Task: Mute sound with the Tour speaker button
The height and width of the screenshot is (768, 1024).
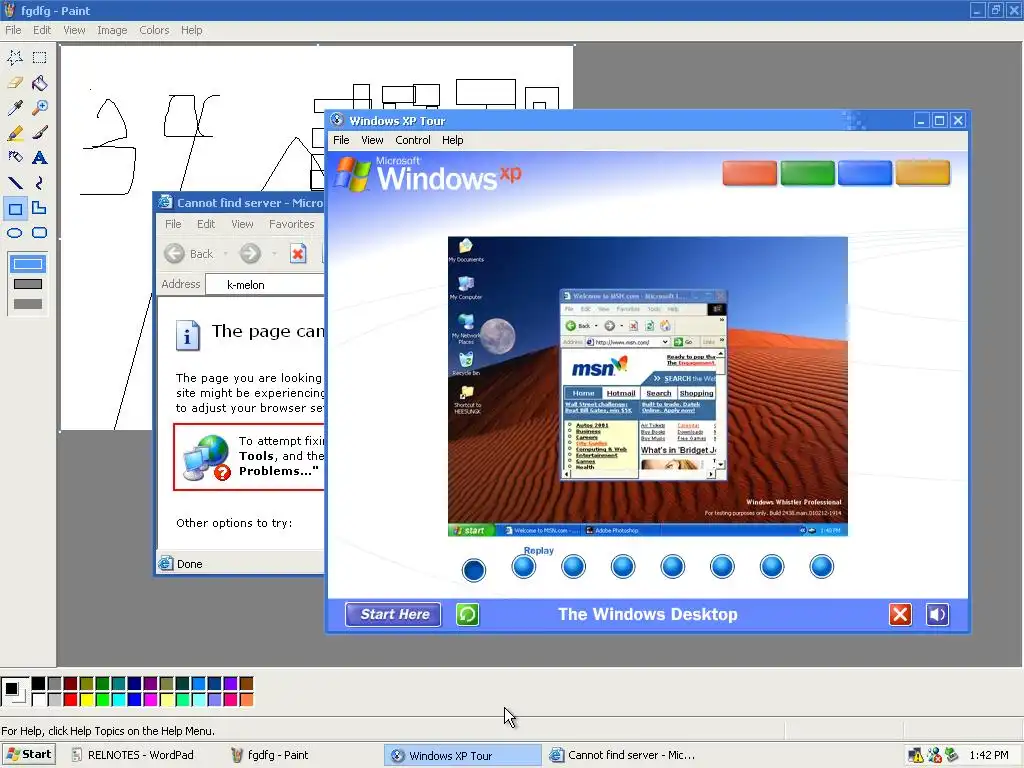Action: (x=937, y=615)
